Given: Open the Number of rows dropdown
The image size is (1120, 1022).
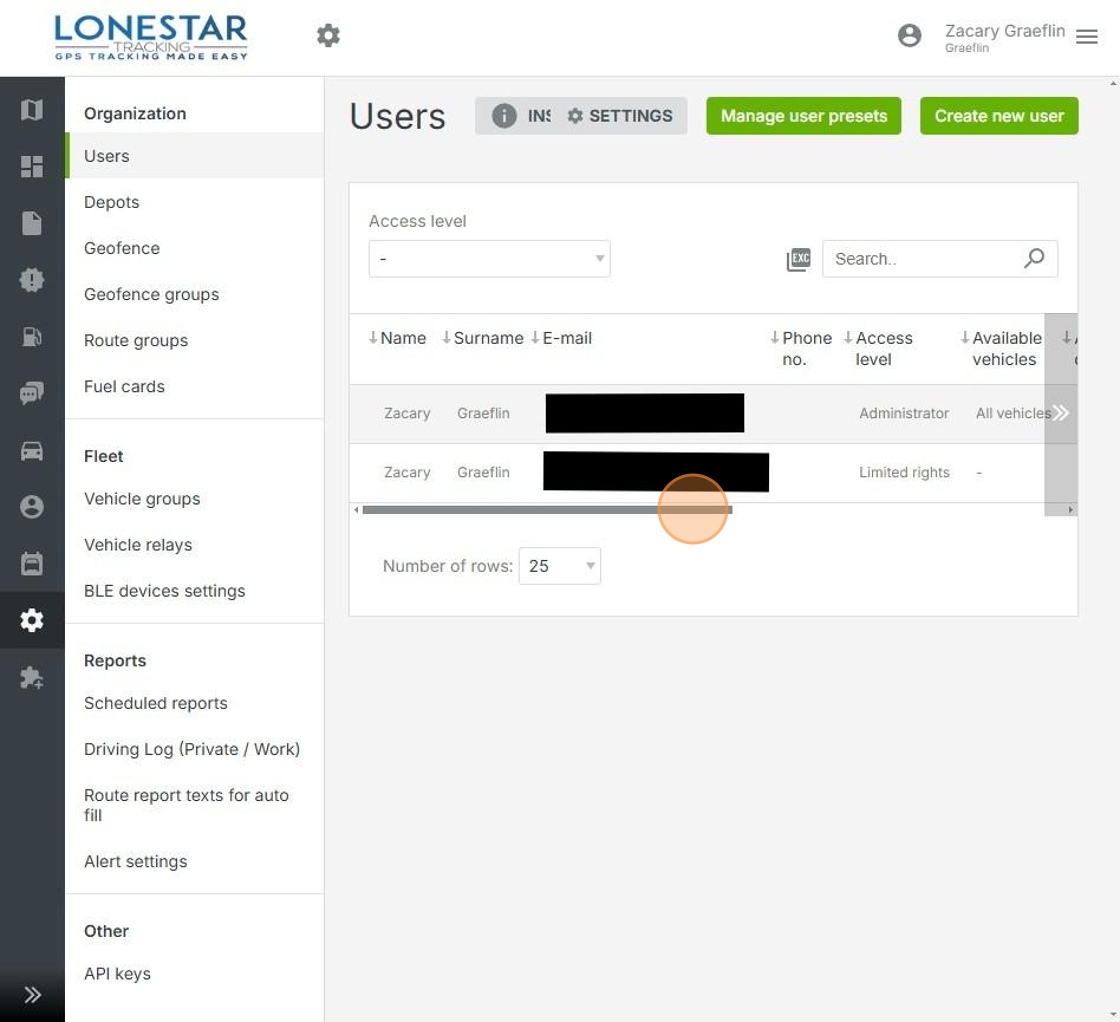Looking at the screenshot, I should point(559,566).
